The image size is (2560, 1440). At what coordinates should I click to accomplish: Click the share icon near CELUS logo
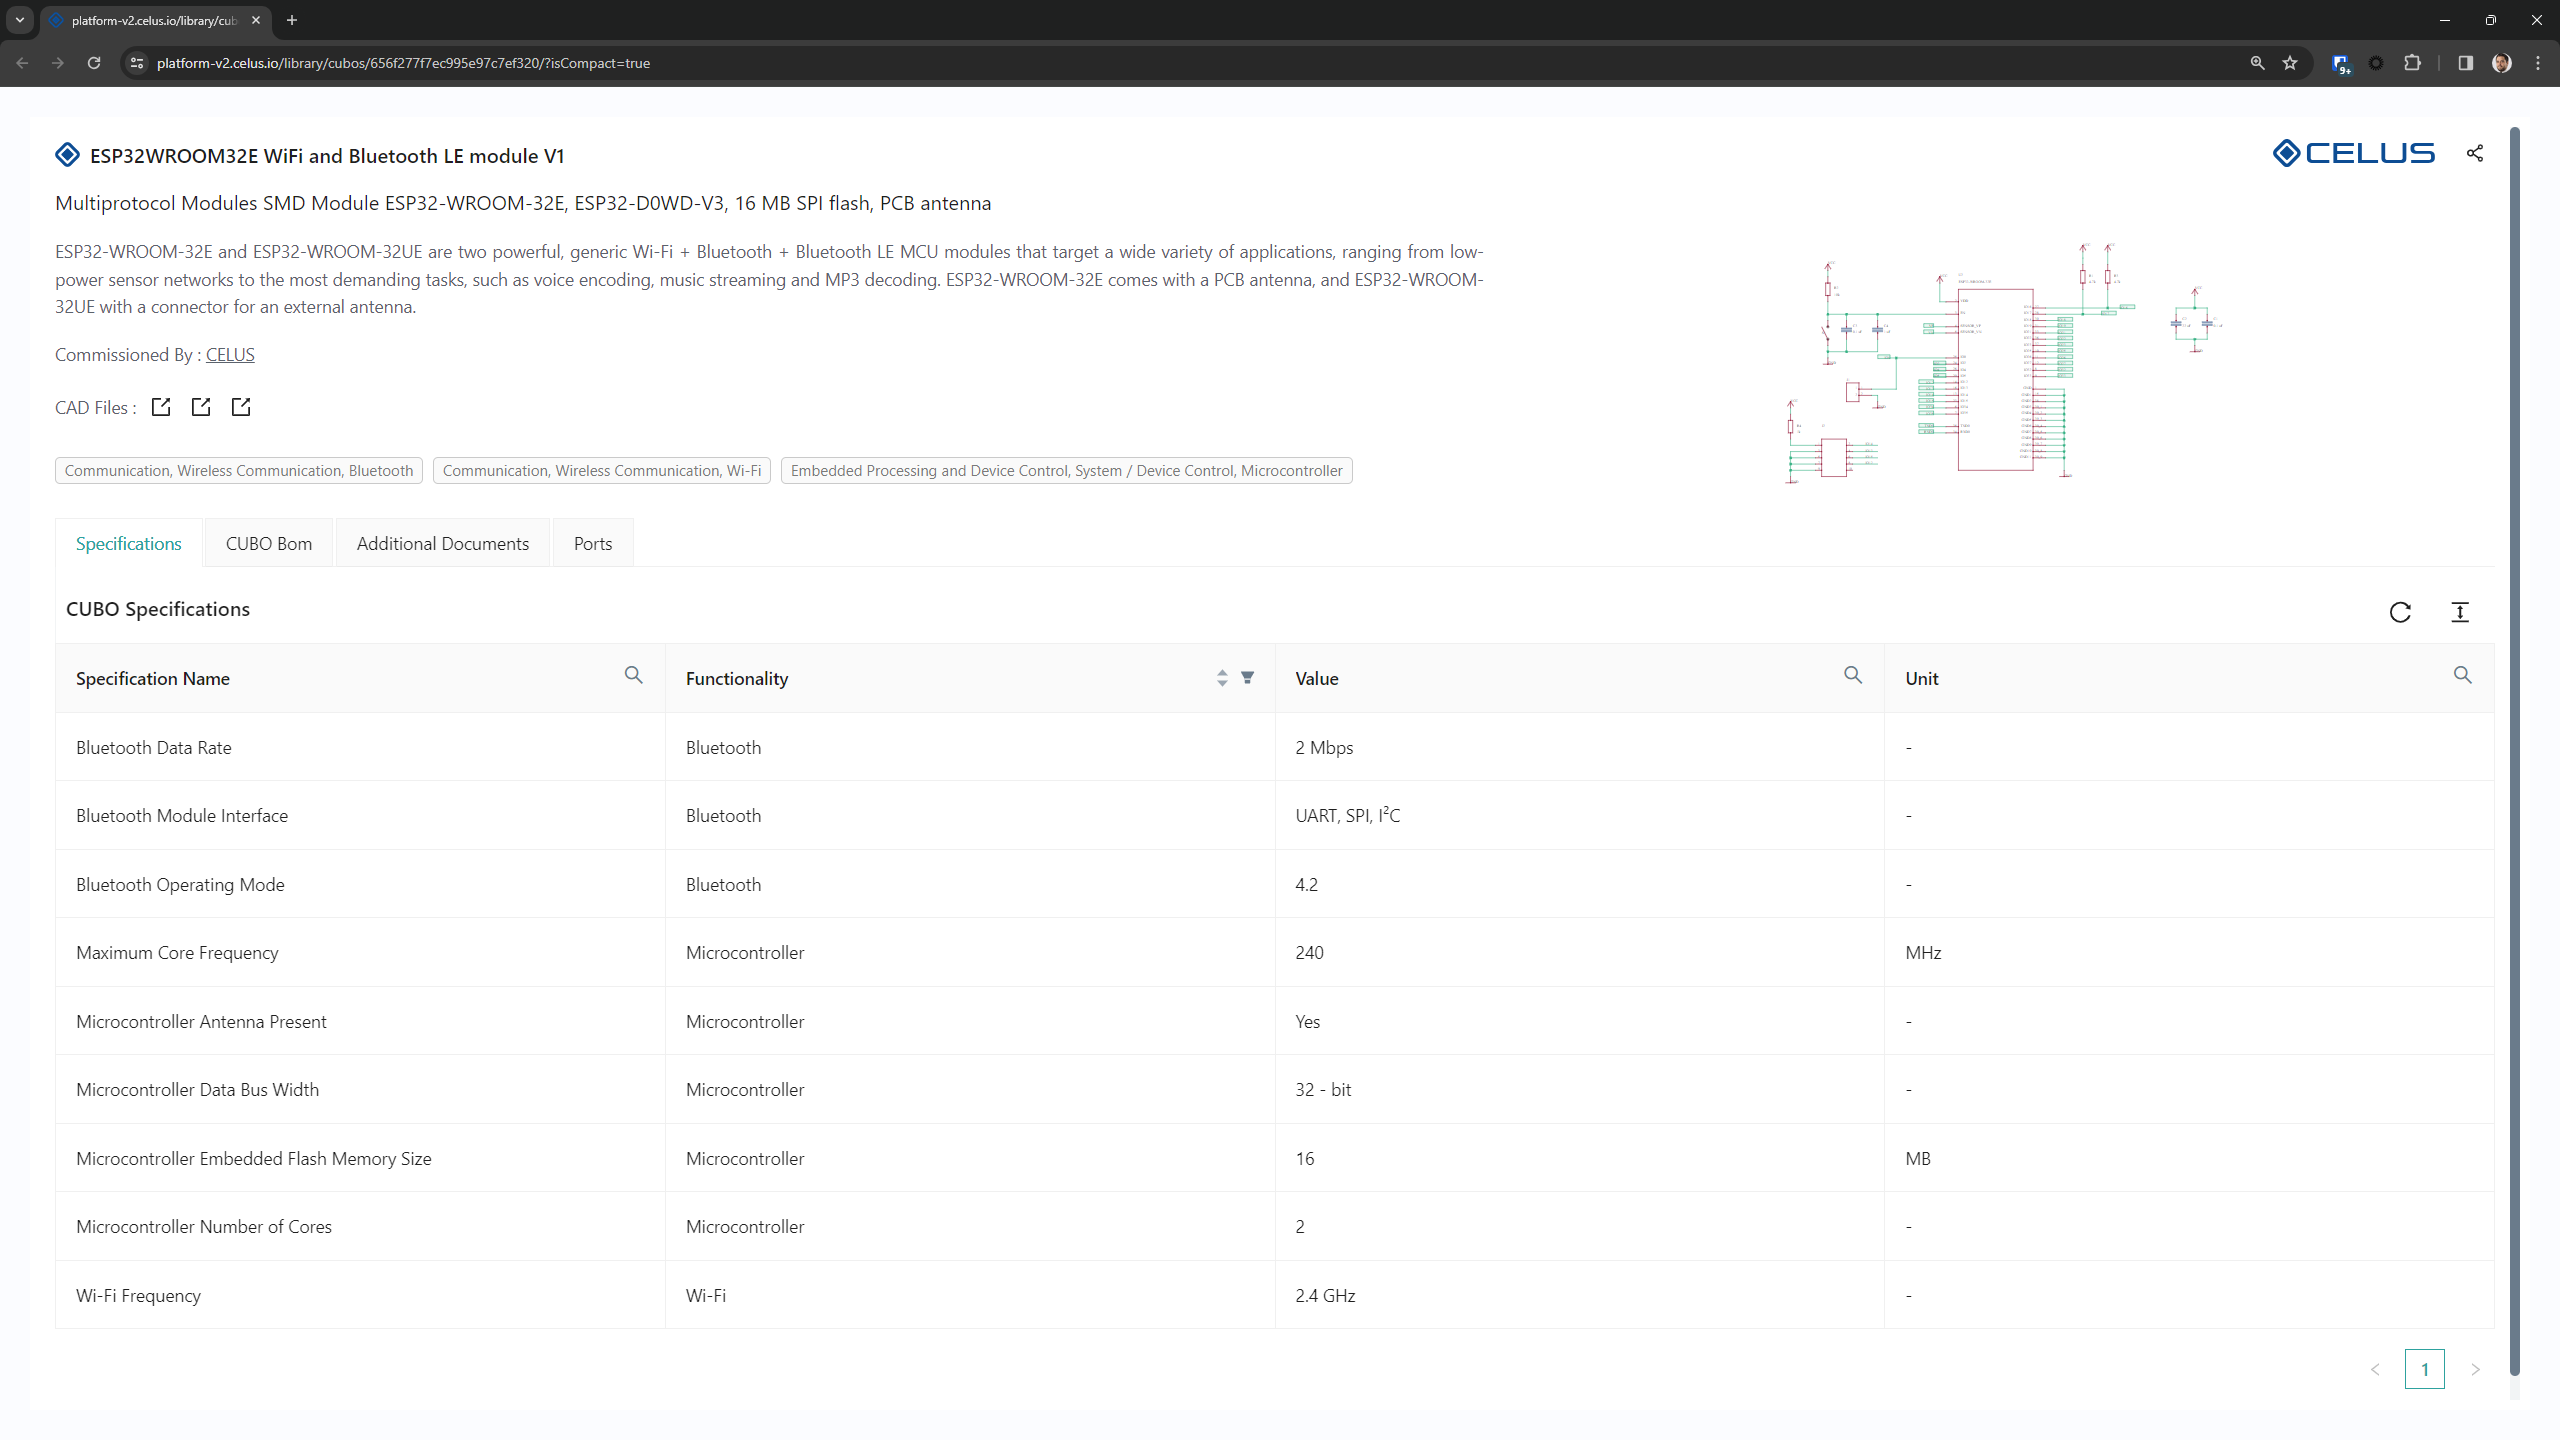pos(2475,153)
